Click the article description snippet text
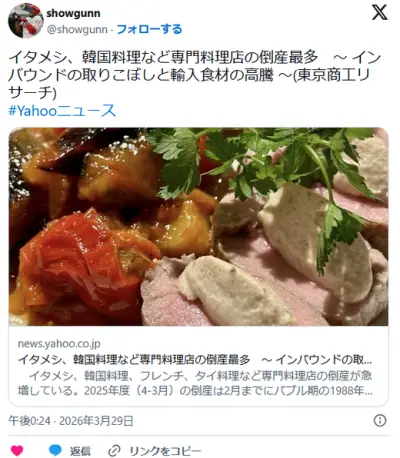 click(195, 383)
